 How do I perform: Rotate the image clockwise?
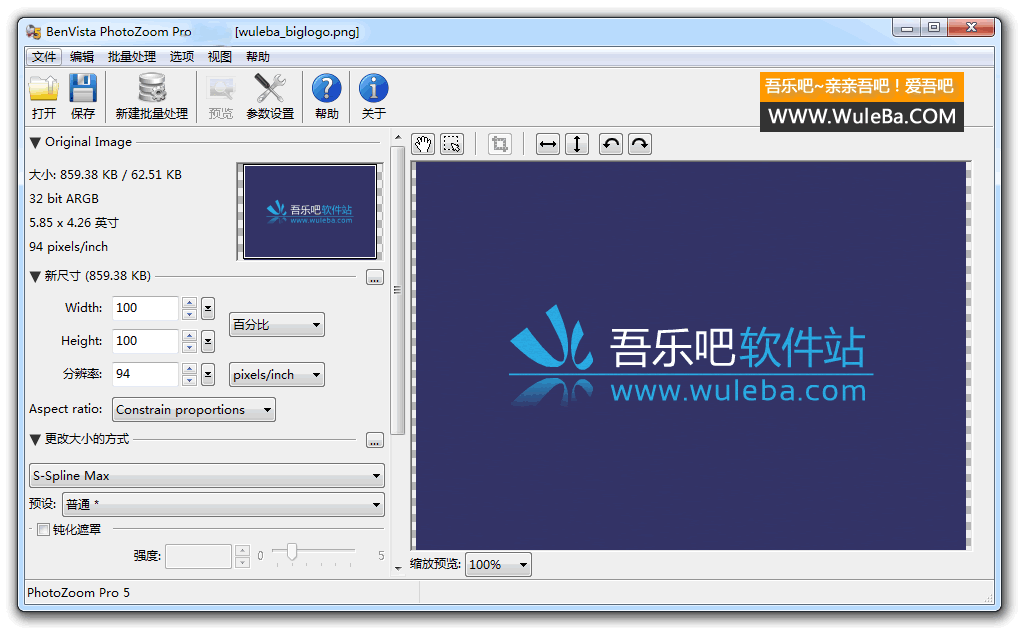coord(640,144)
